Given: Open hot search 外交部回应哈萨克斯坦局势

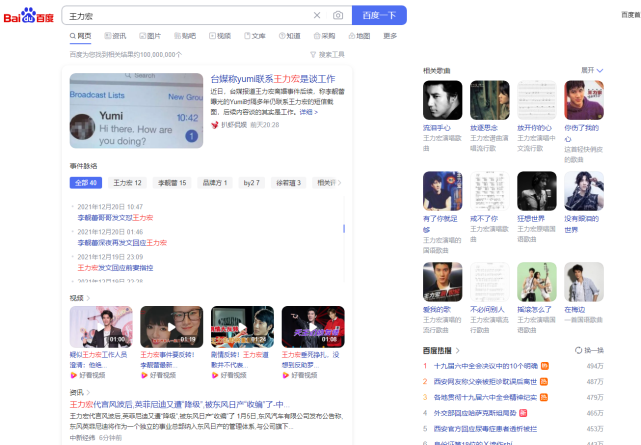Looking at the screenshot, I should pyautogui.click(x=475, y=413).
